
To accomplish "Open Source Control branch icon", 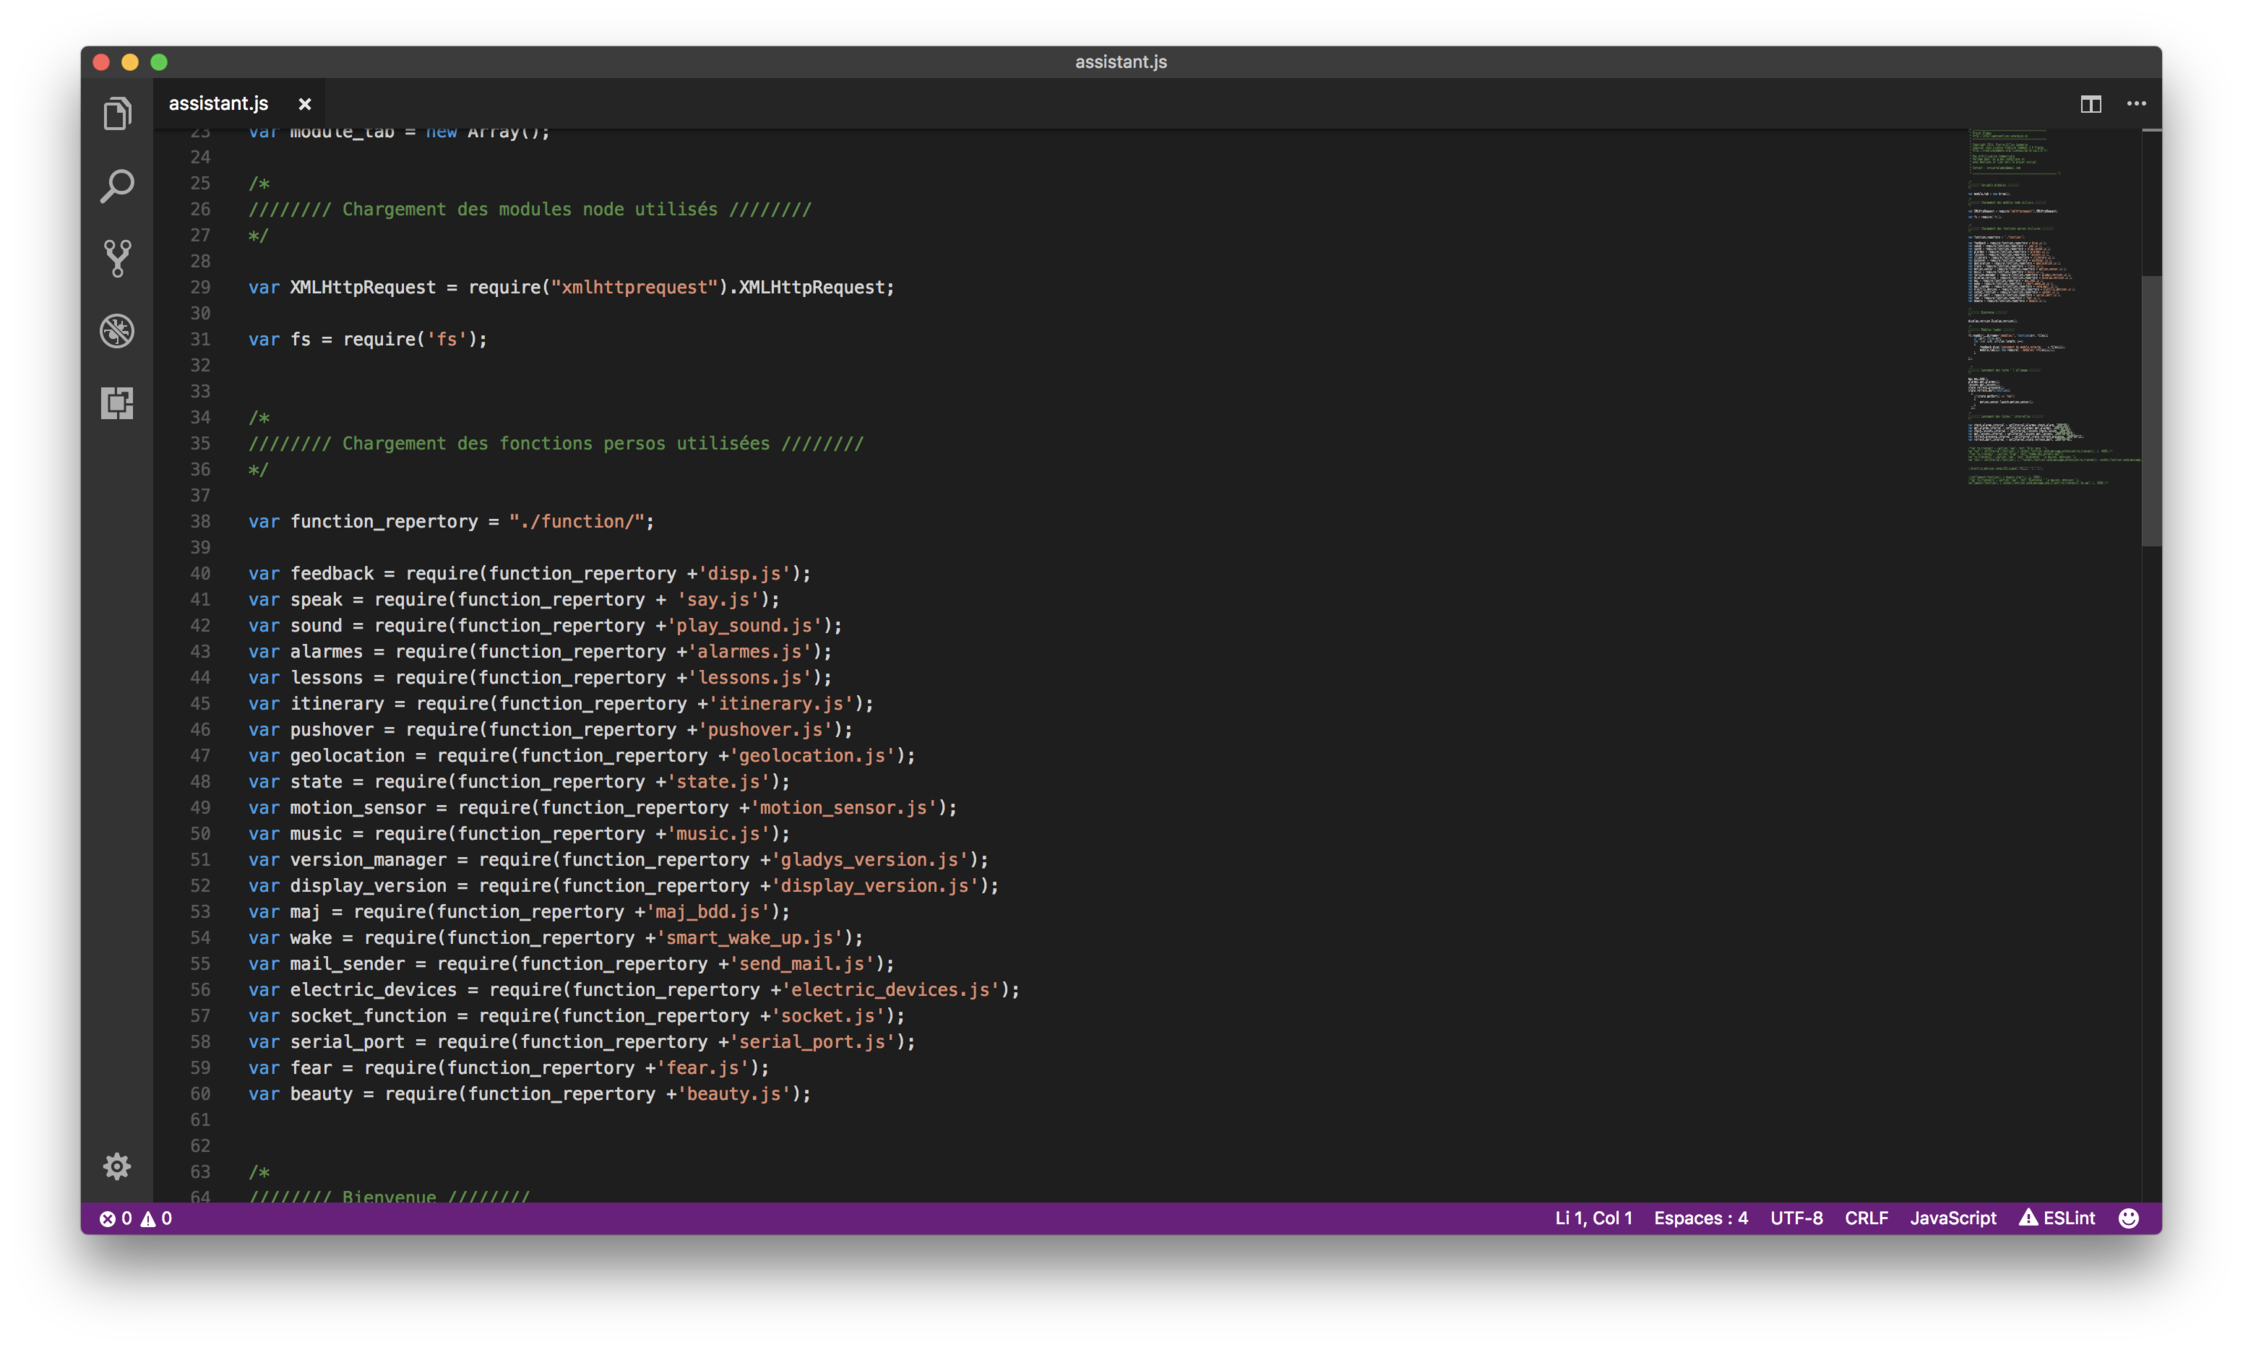I will (117, 258).
